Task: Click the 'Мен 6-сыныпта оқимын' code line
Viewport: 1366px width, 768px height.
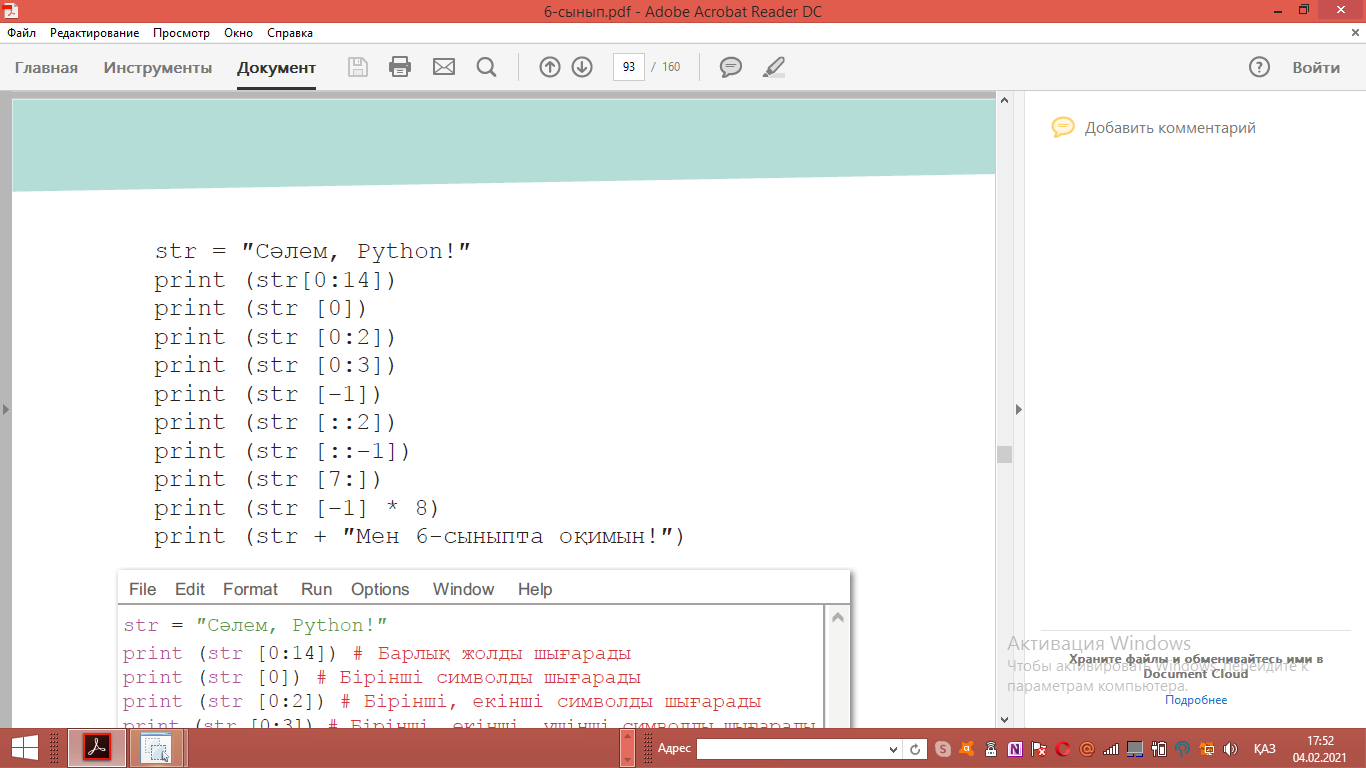Action: tap(419, 536)
